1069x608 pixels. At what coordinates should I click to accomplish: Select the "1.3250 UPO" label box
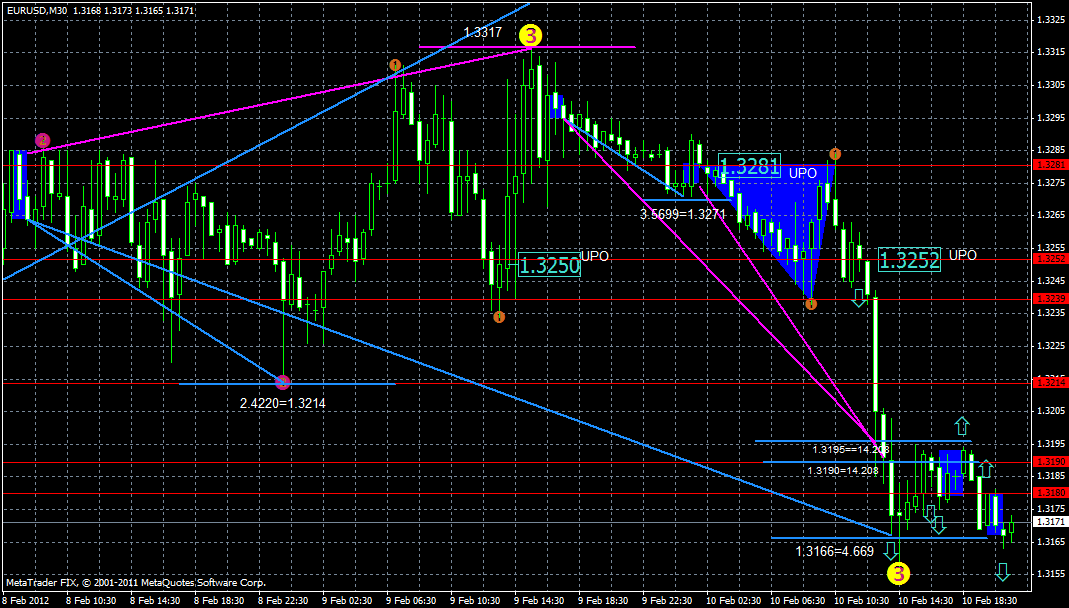click(551, 266)
